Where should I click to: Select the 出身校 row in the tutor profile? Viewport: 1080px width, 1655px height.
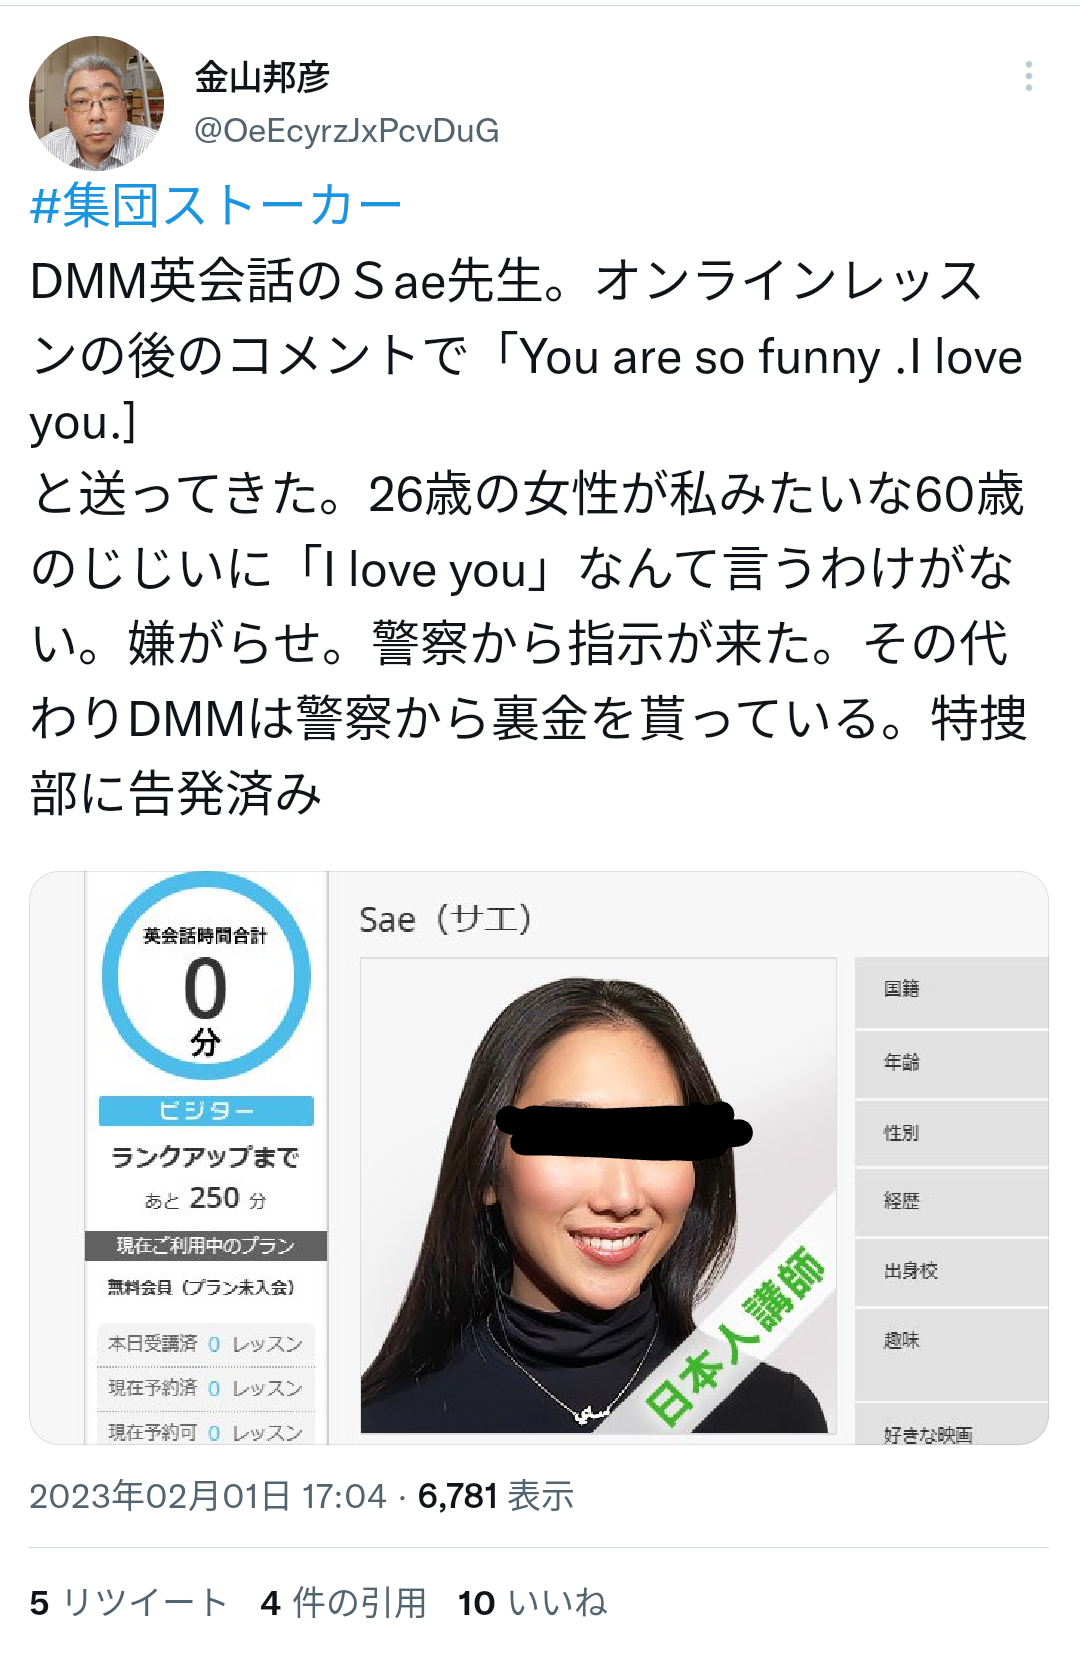[x=951, y=1272]
